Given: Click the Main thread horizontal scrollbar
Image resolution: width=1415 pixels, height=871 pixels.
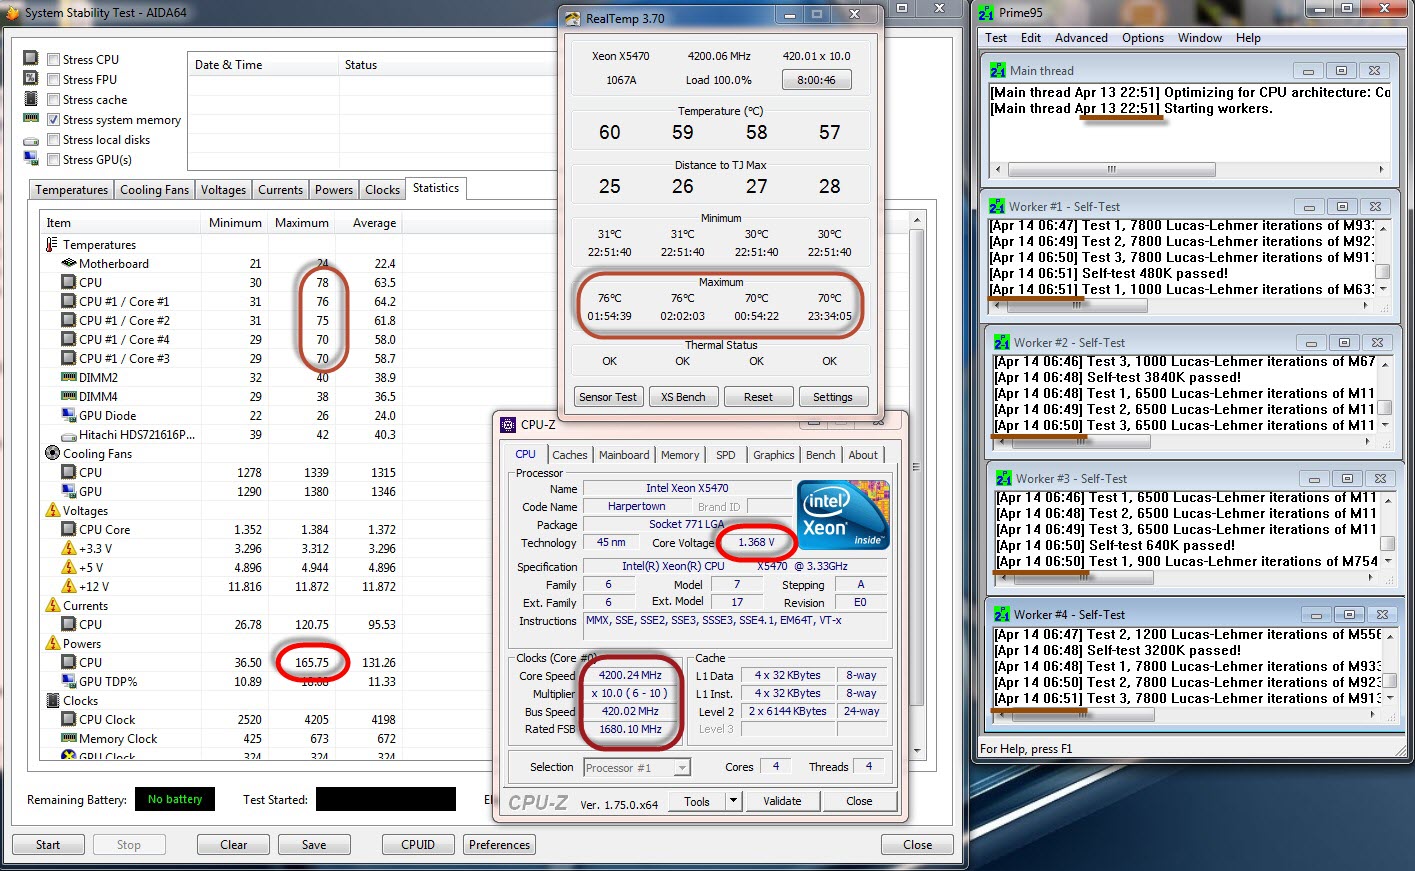Looking at the screenshot, I should [1188, 169].
